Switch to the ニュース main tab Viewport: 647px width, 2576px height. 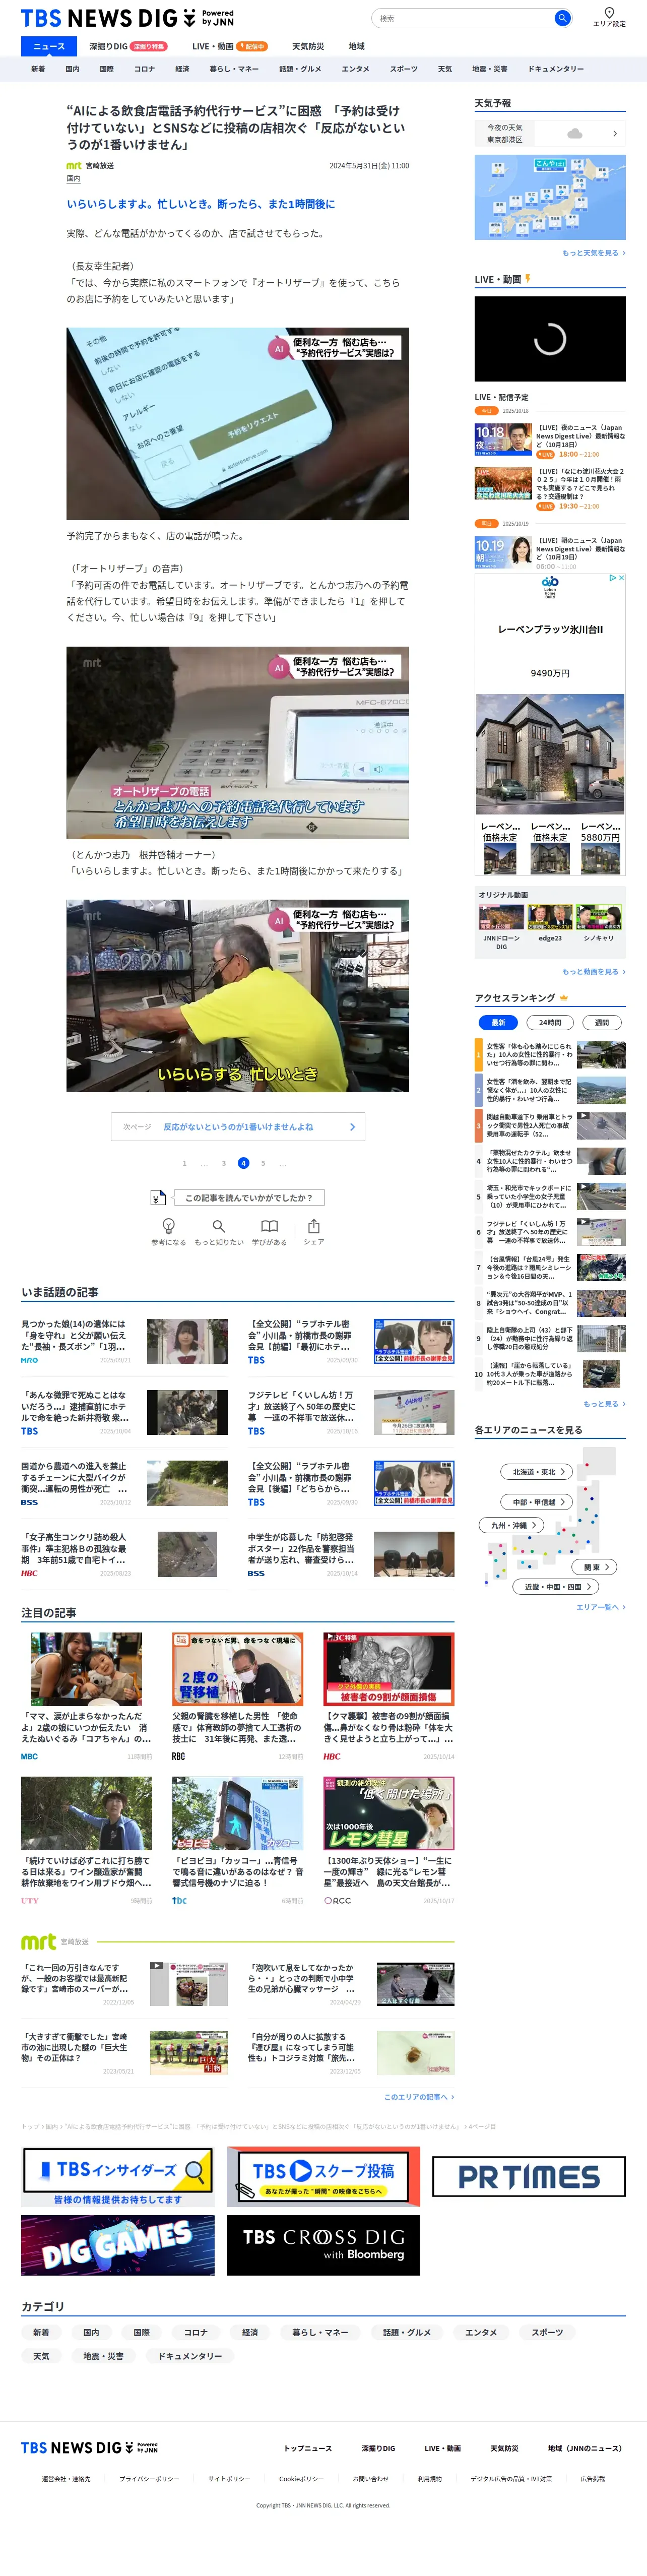pos(48,46)
